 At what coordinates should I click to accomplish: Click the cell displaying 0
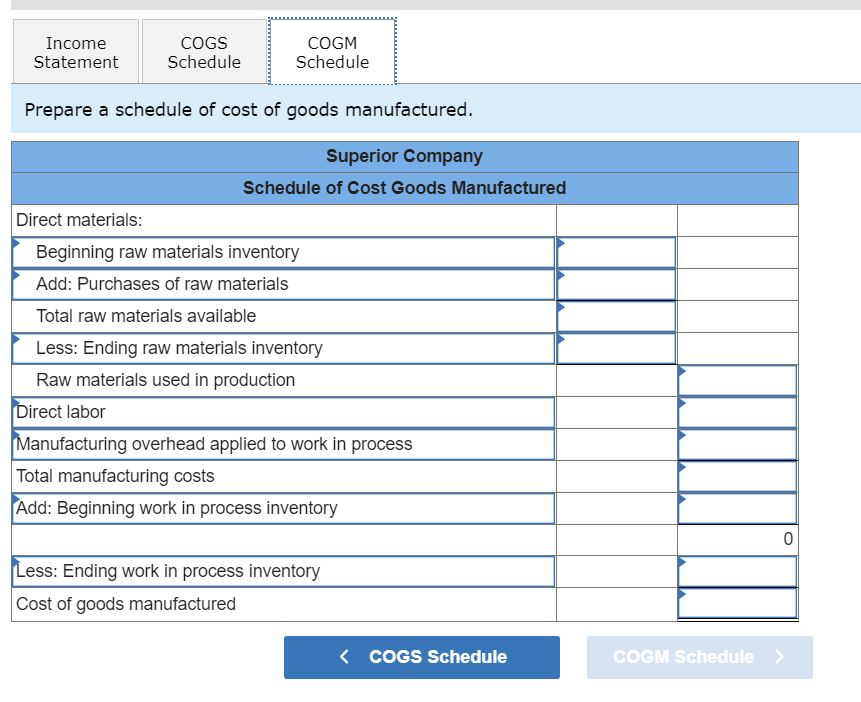(x=737, y=539)
